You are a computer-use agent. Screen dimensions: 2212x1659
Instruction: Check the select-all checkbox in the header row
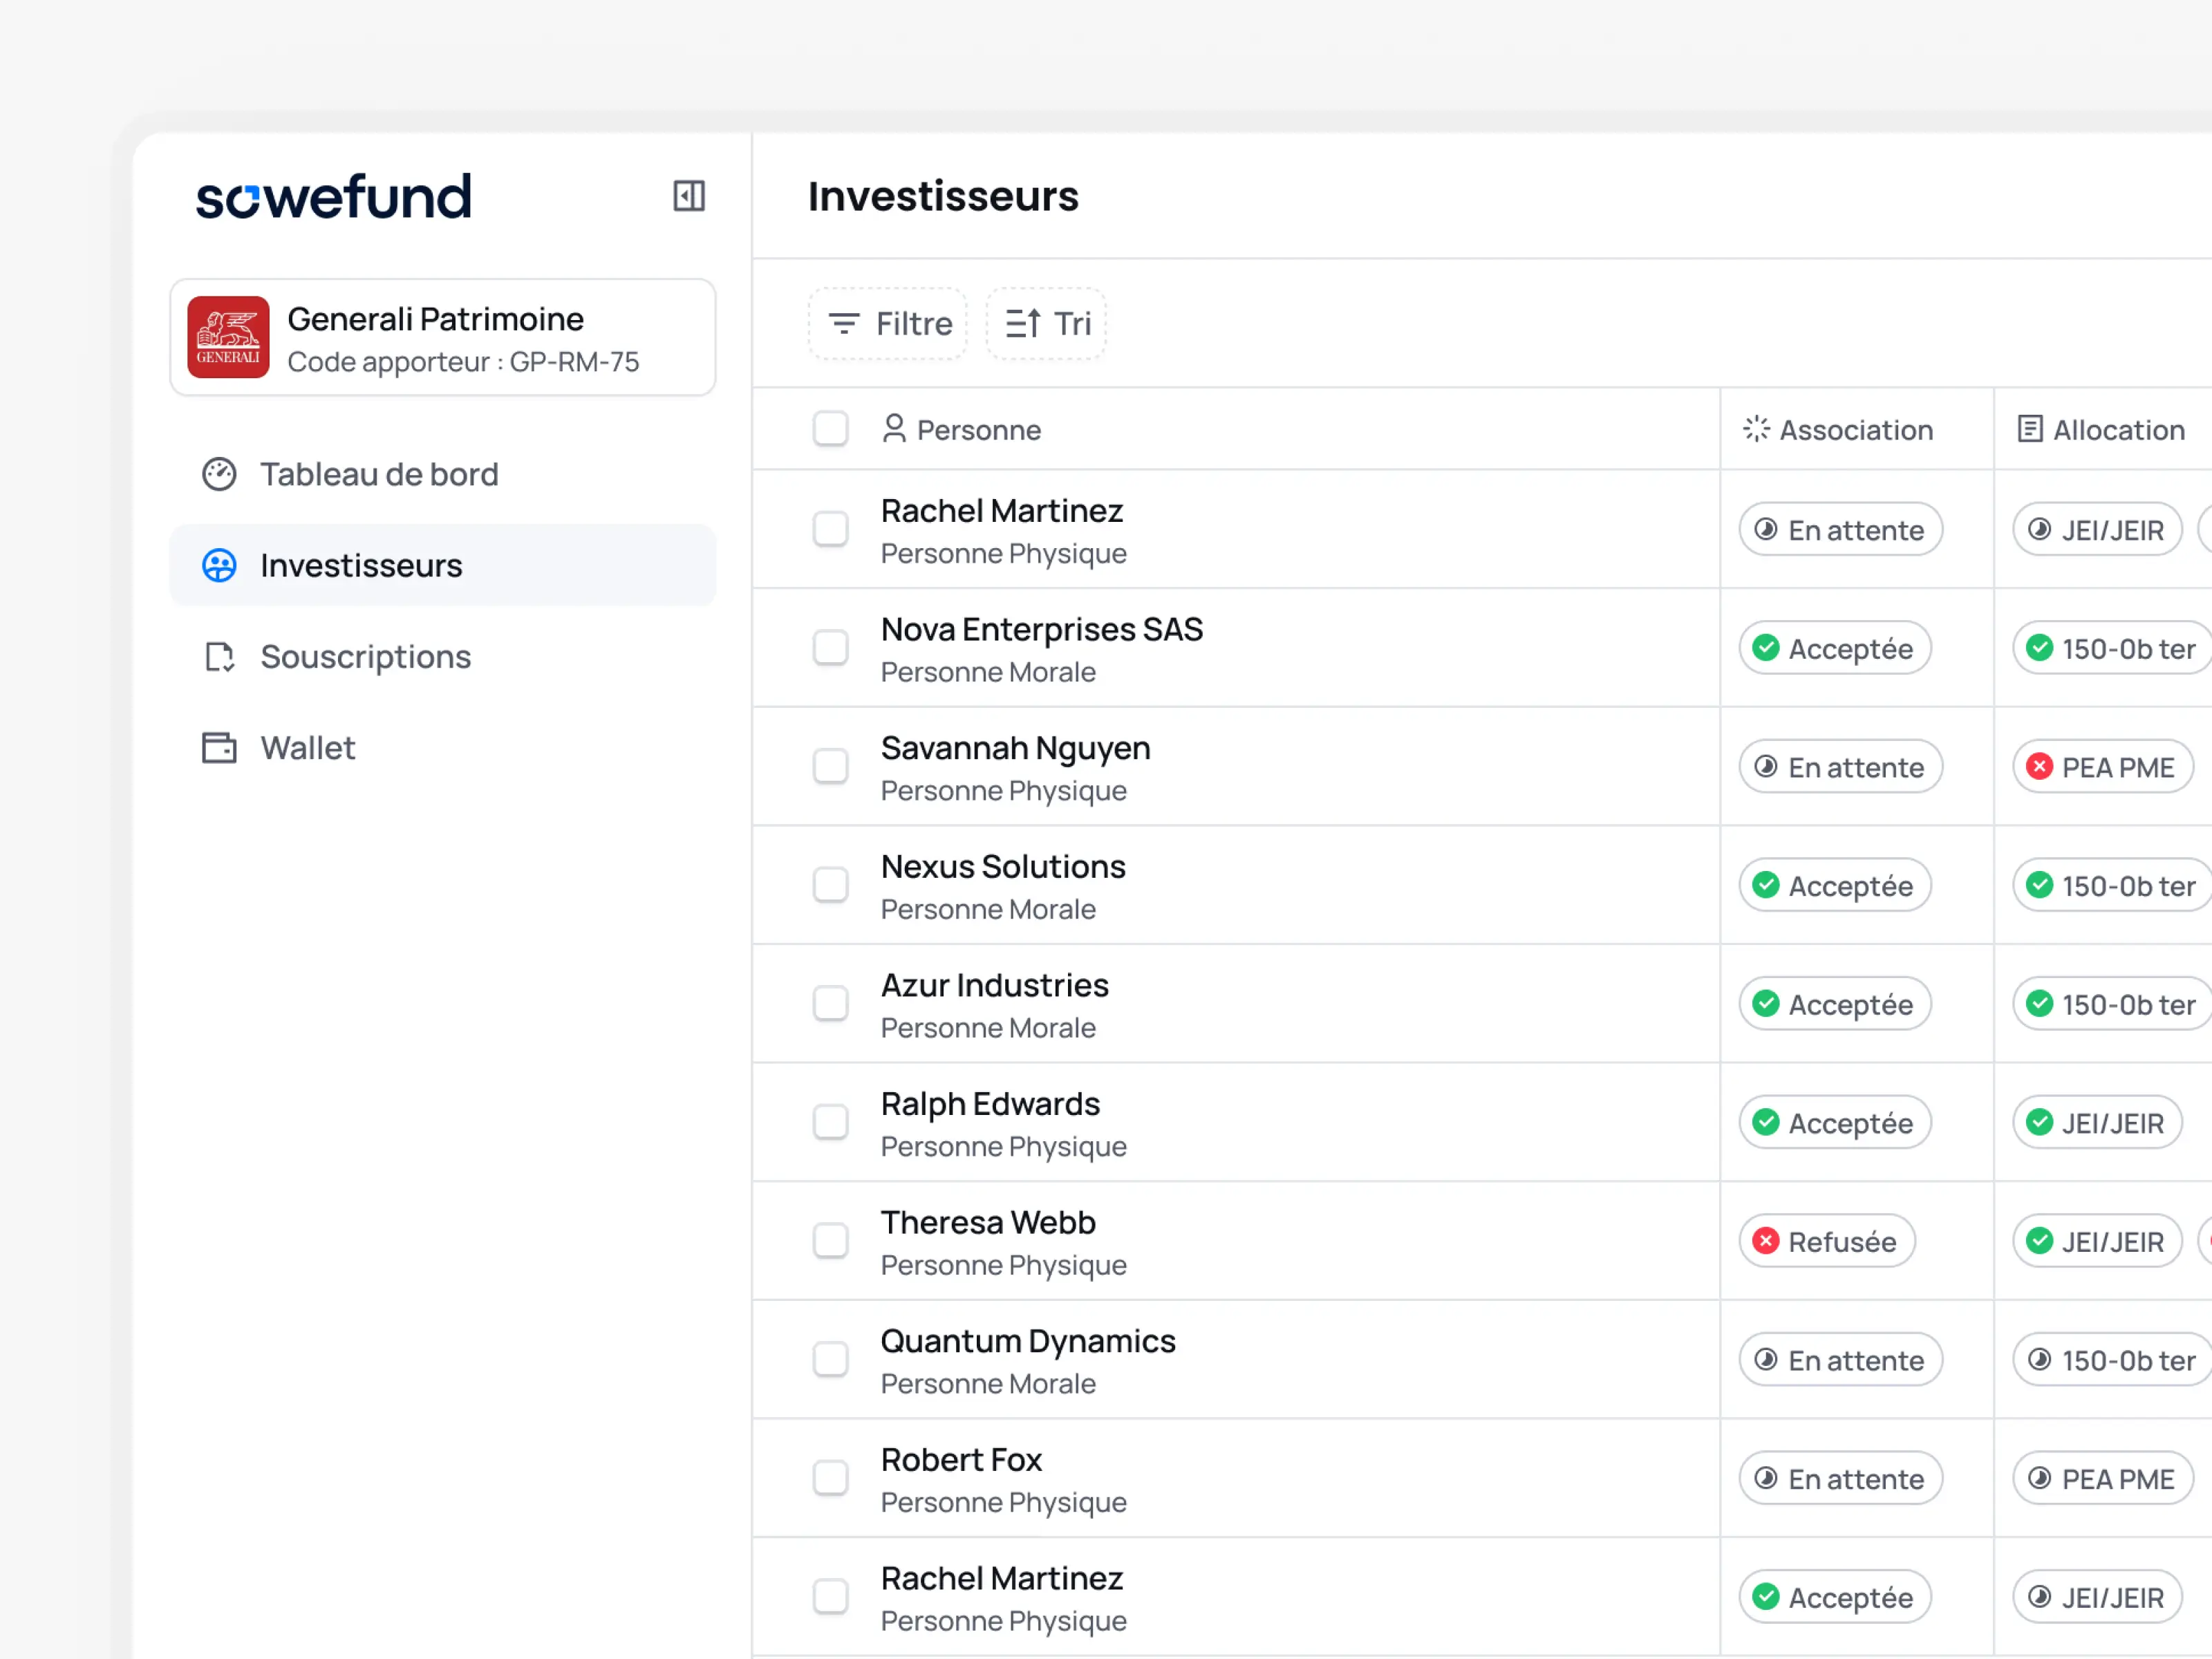pyautogui.click(x=831, y=429)
